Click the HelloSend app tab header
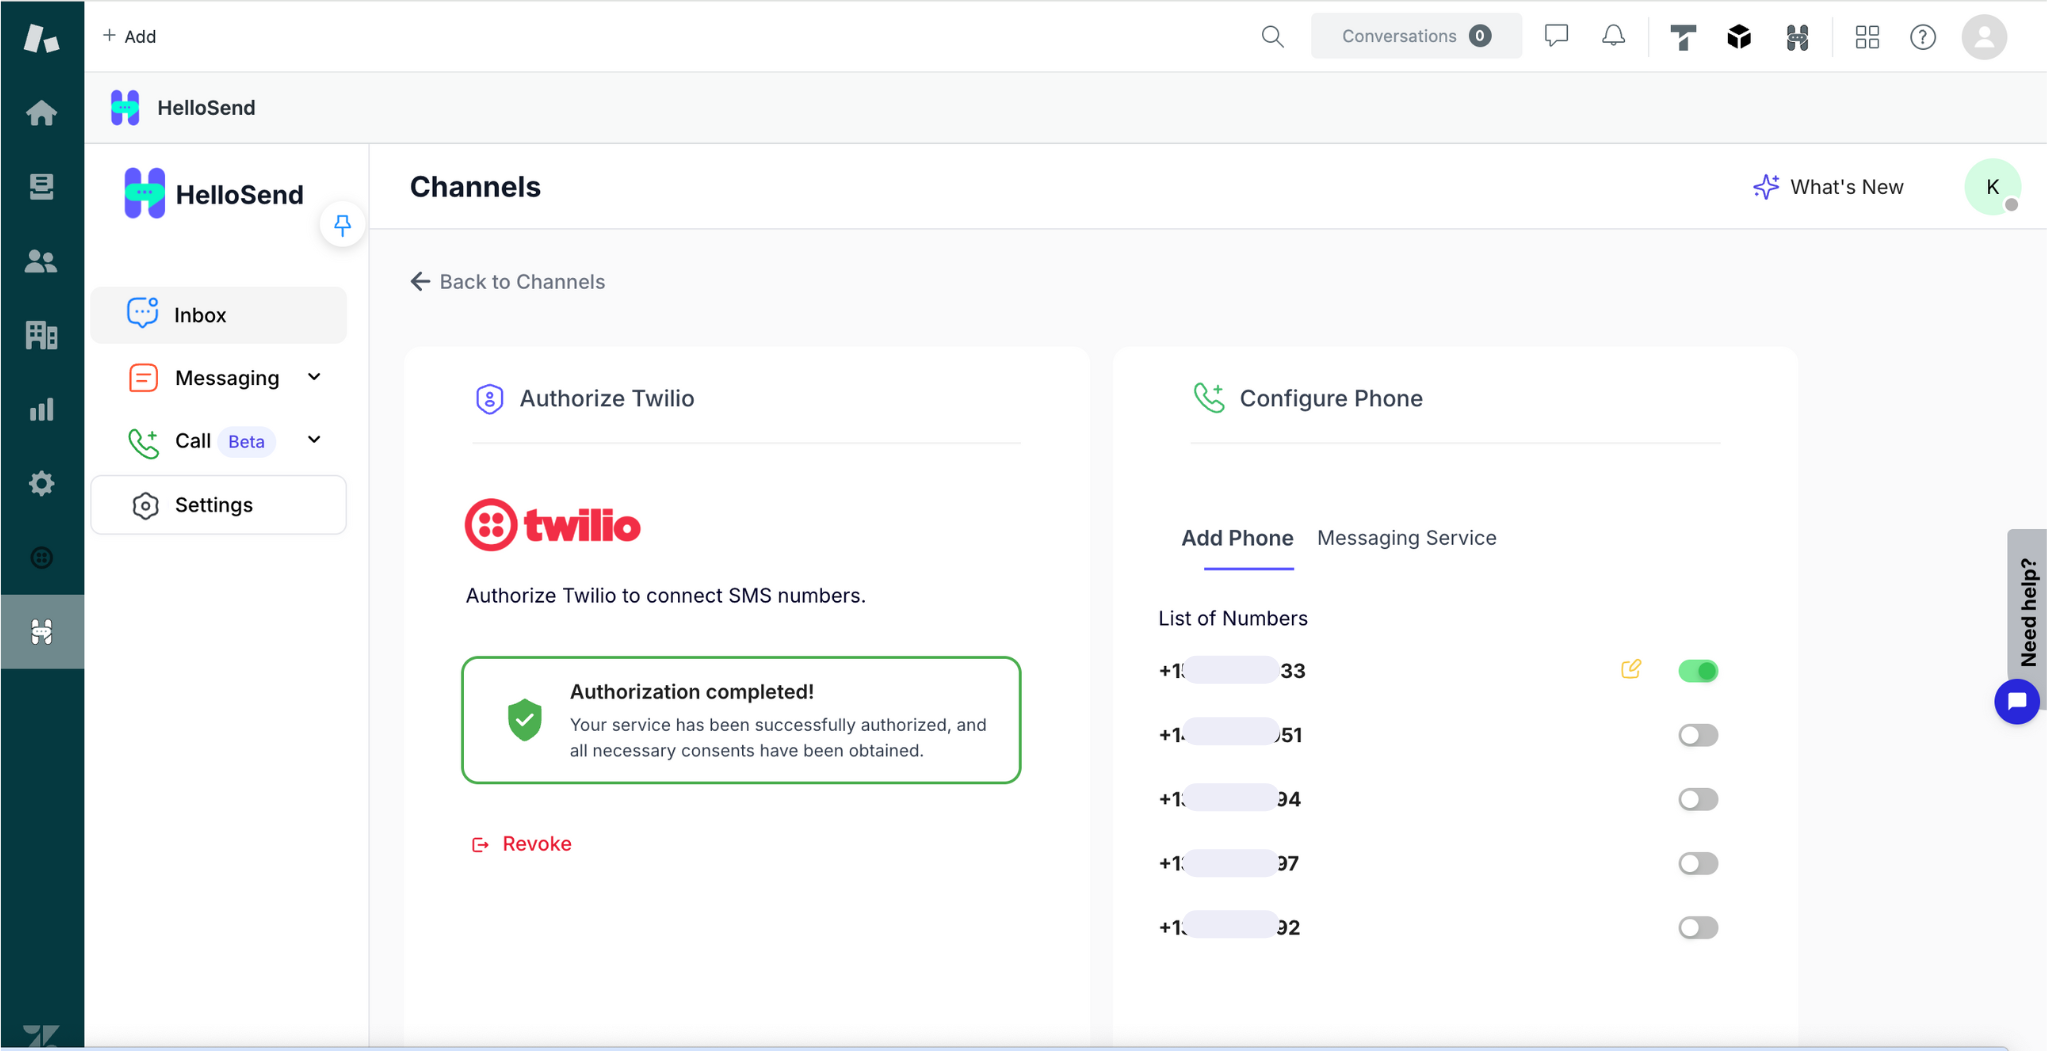 click(183, 107)
